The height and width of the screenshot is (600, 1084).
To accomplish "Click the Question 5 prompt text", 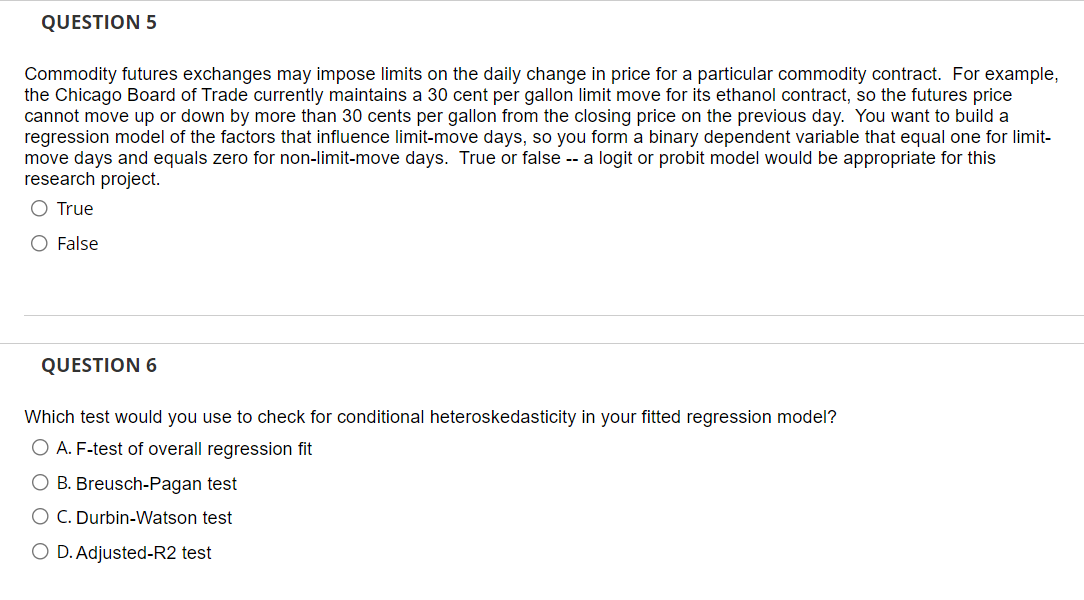I will point(540,125).
